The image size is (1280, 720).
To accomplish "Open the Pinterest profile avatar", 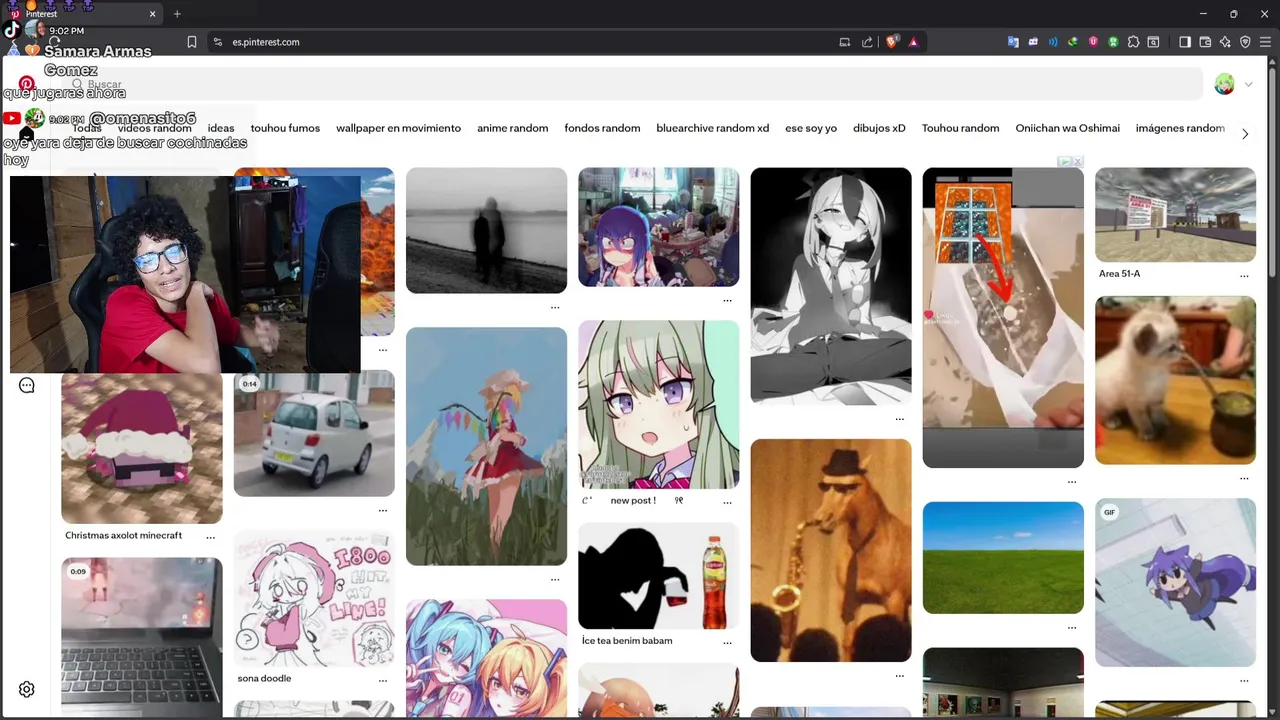I will 1224,84.
